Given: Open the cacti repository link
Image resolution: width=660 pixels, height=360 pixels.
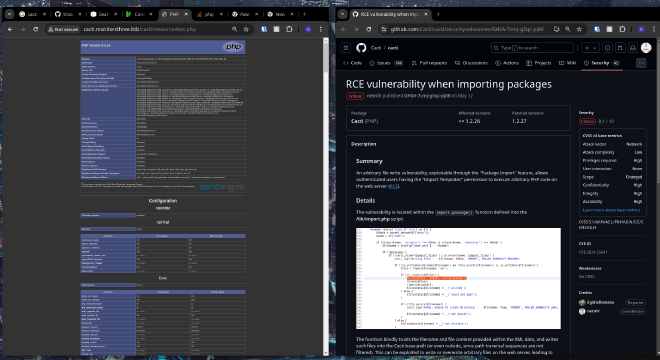Looking at the screenshot, I should tap(393, 48).
